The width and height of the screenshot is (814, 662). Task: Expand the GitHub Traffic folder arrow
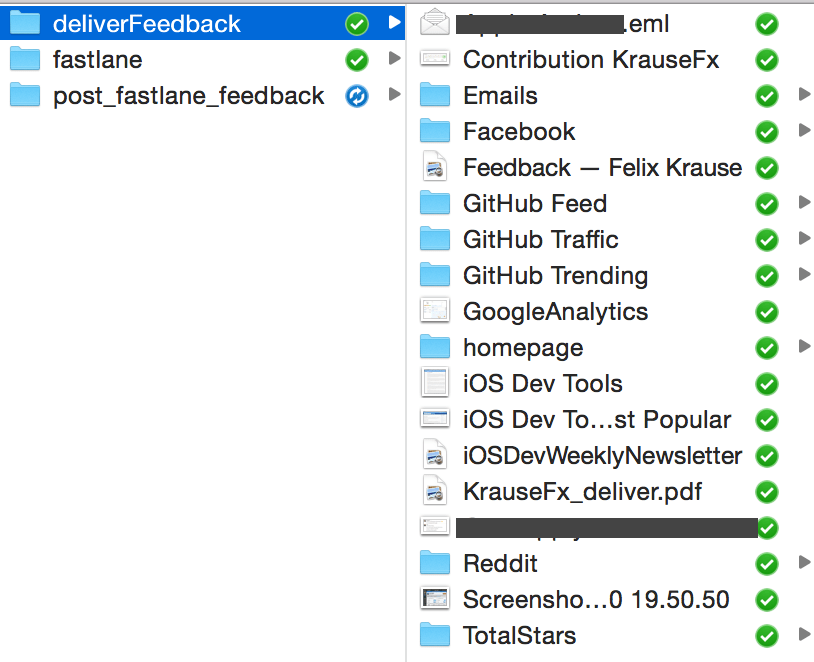804,238
